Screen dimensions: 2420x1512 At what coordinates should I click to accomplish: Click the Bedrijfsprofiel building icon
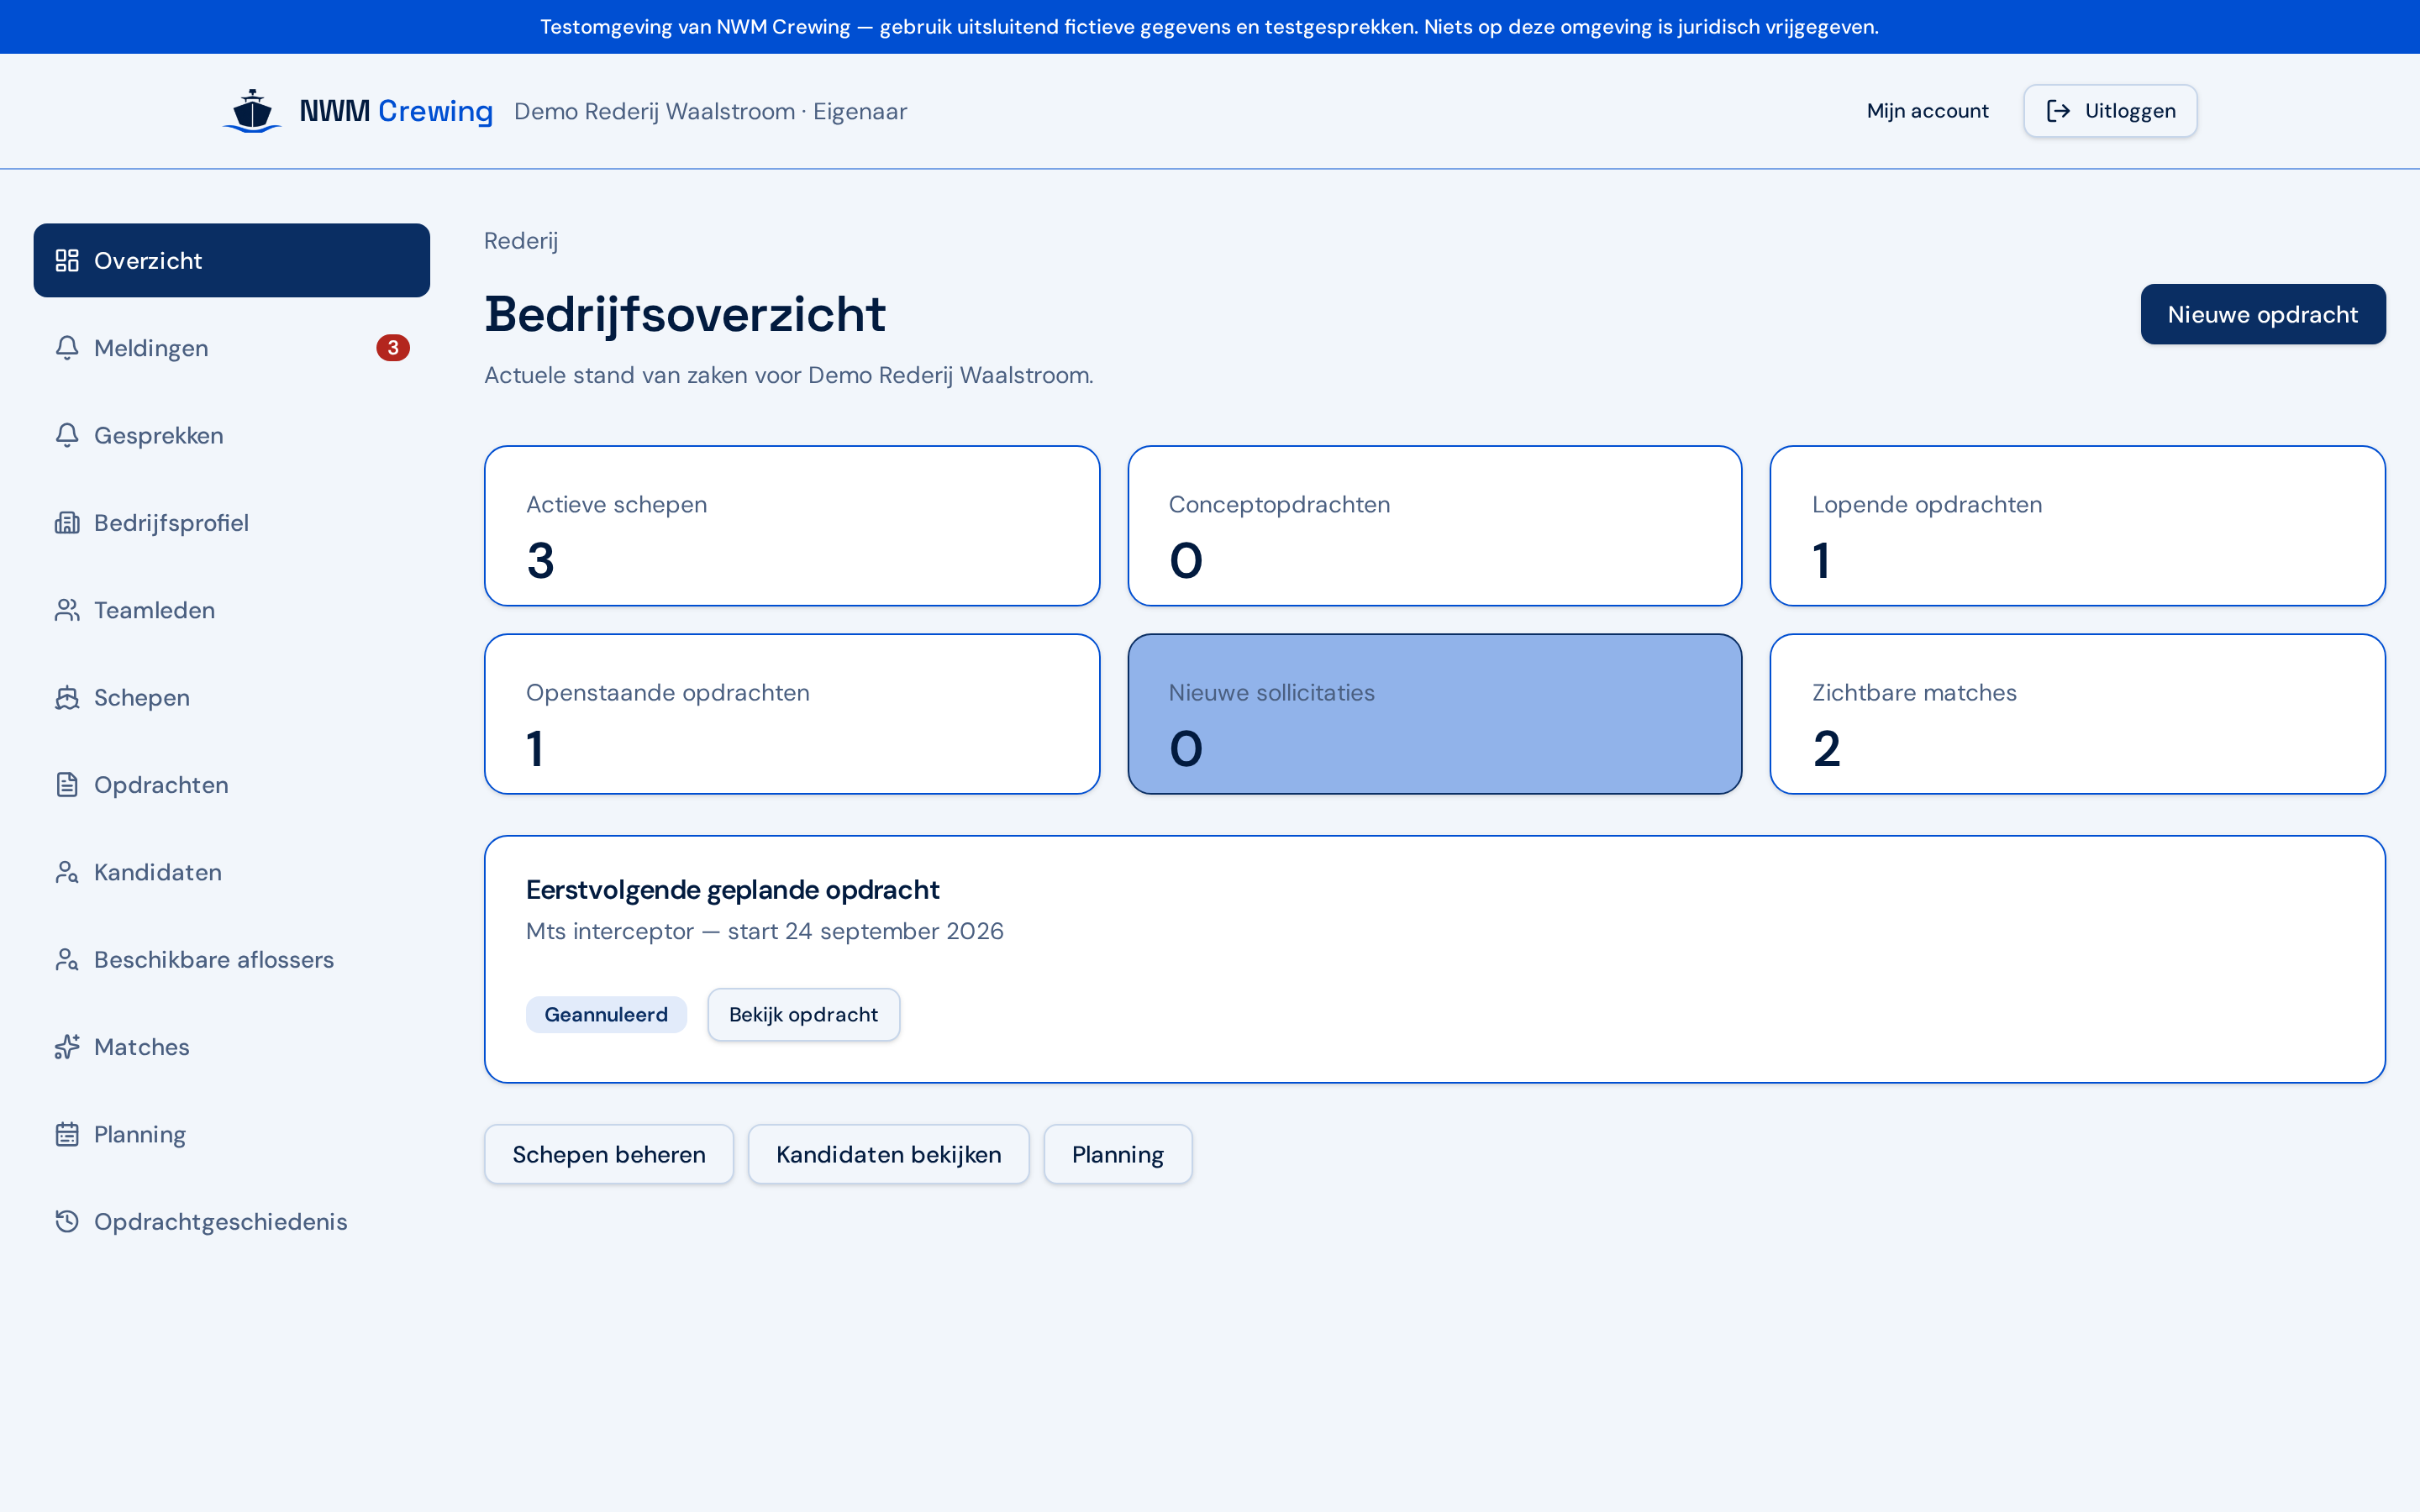pos(67,522)
